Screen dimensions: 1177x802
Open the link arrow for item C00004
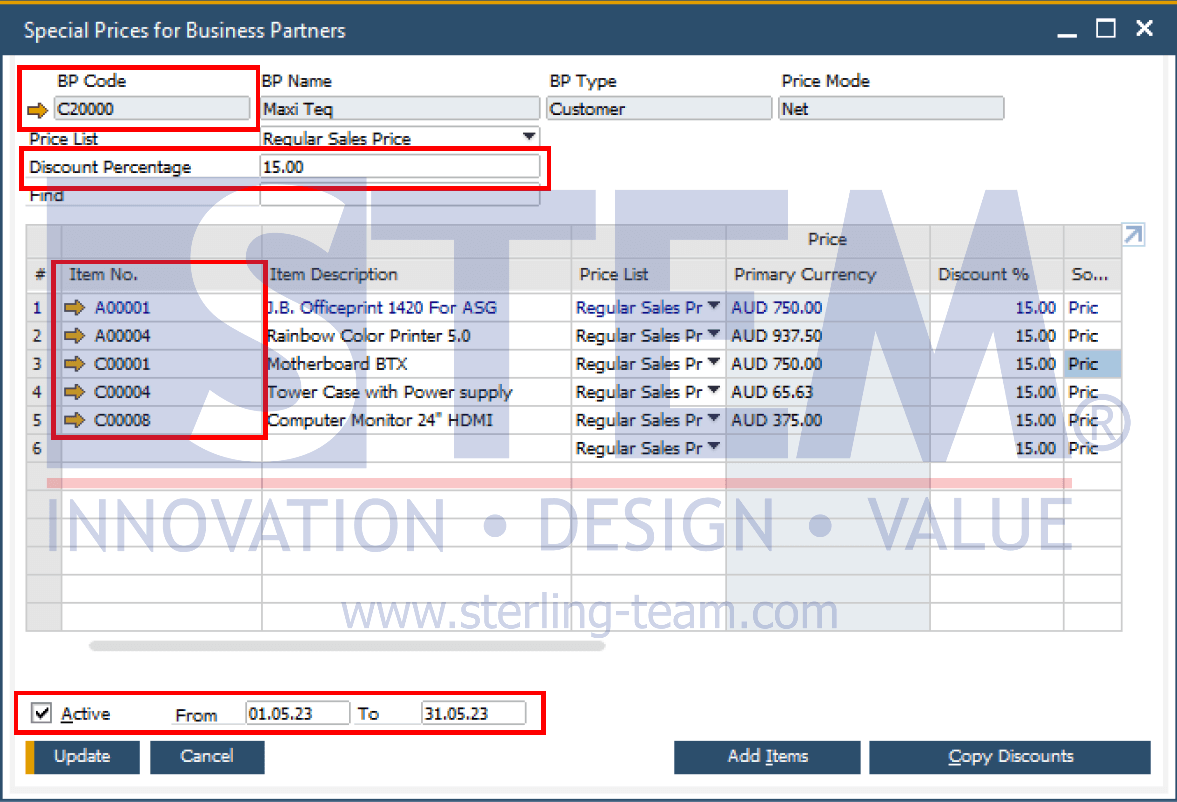click(x=74, y=391)
